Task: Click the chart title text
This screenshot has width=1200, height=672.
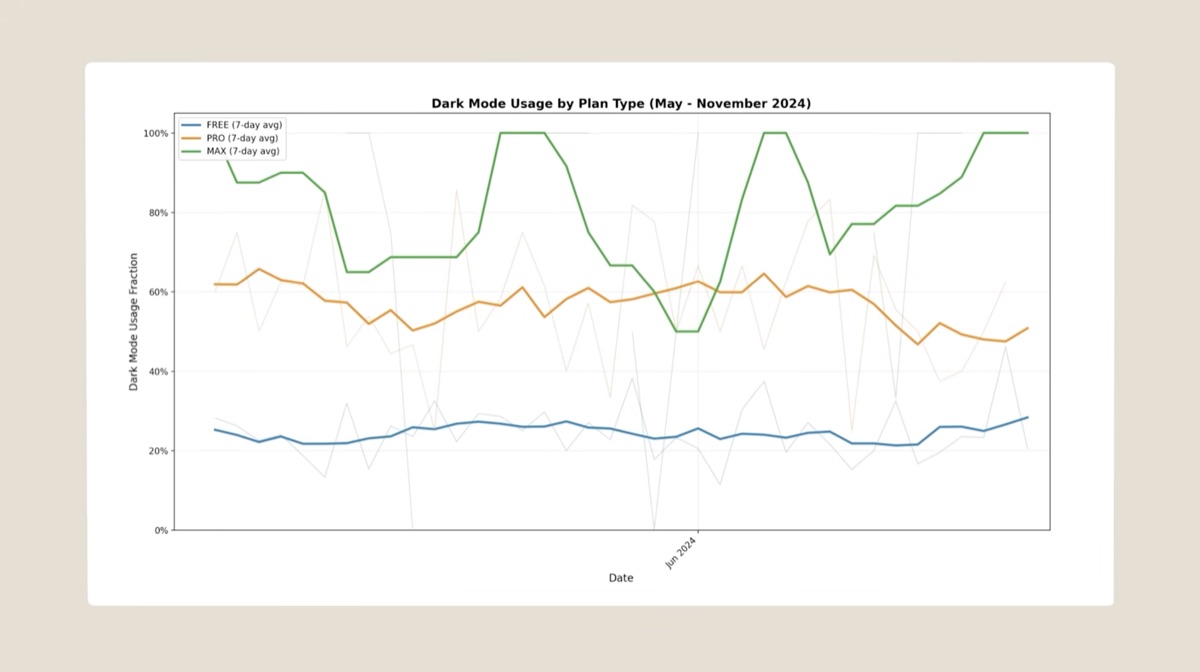Action: [620, 103]
